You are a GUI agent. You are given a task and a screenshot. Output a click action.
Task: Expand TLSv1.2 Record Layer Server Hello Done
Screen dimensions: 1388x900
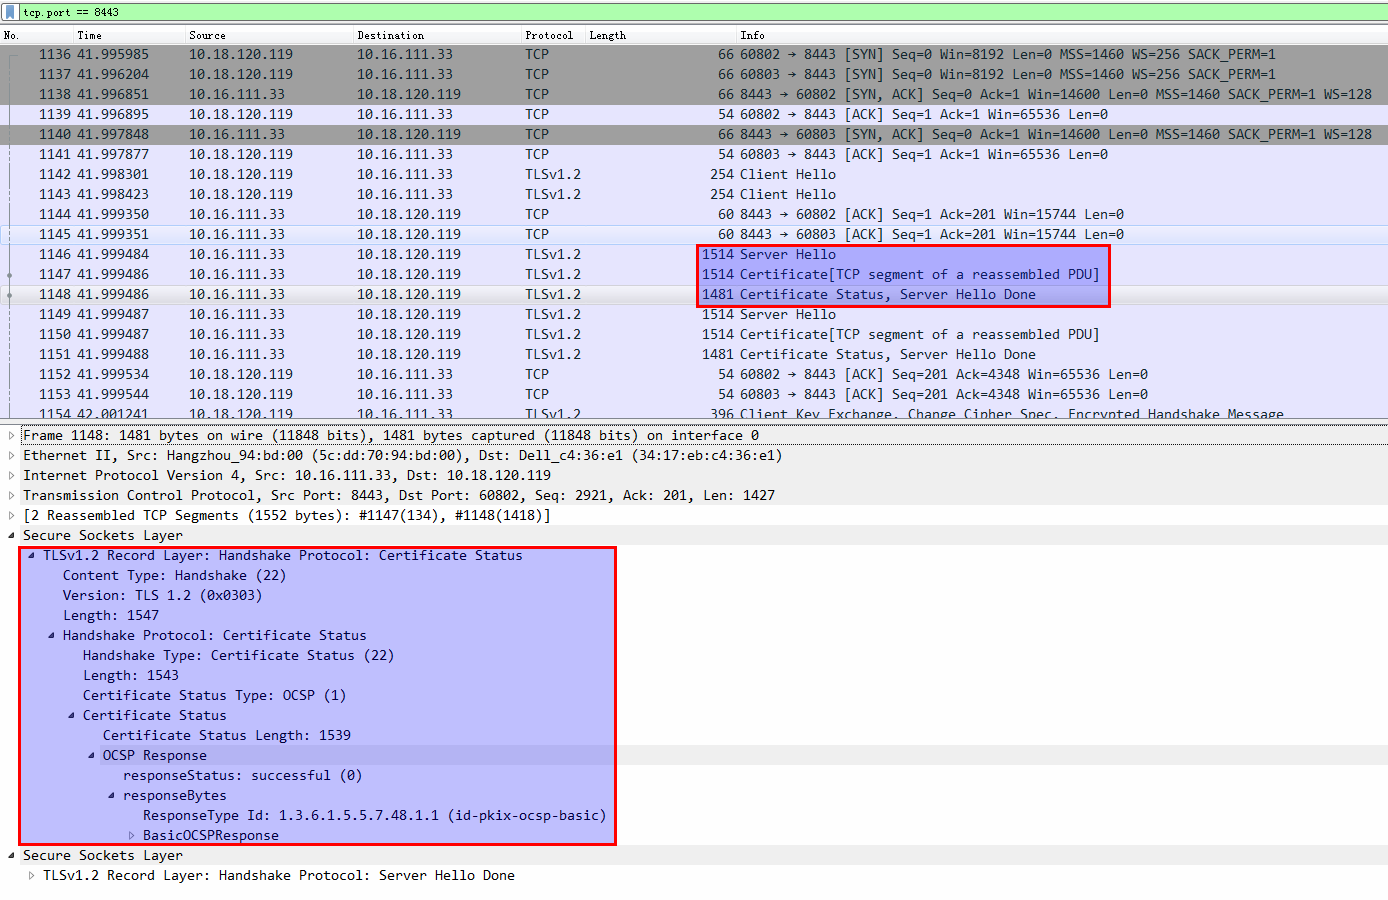click(31, 875)
